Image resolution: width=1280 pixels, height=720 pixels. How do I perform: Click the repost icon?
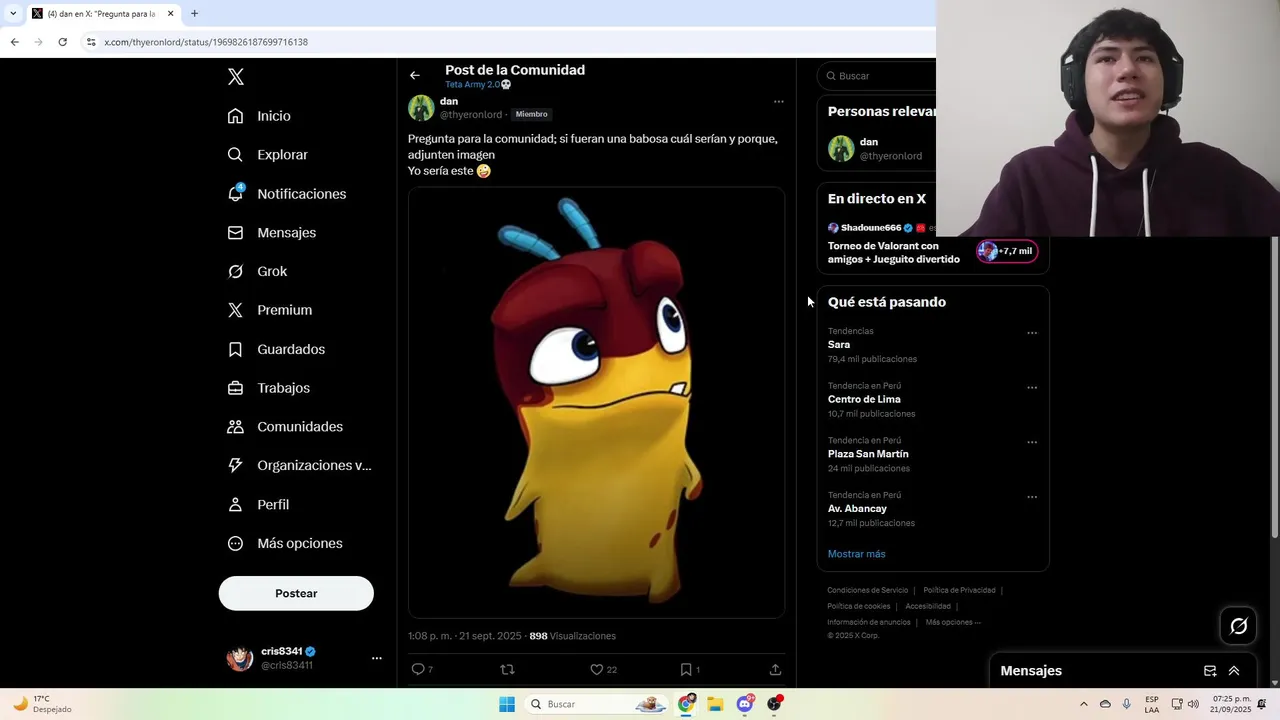[x=507, y=669]
